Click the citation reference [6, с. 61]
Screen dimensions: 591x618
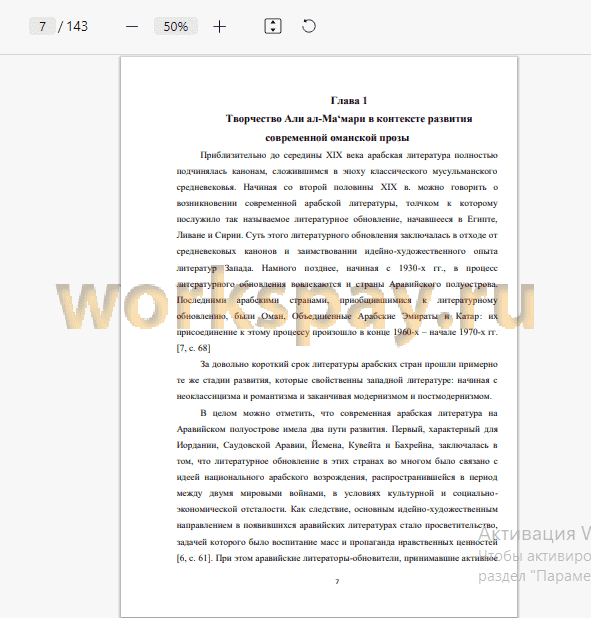(x=194, y=558)
